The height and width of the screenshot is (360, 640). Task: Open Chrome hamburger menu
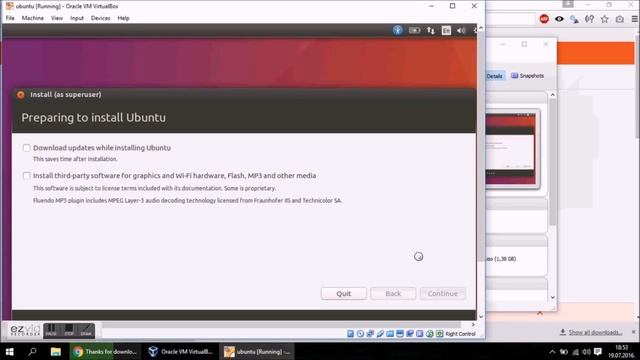click(x=635, y=19)
